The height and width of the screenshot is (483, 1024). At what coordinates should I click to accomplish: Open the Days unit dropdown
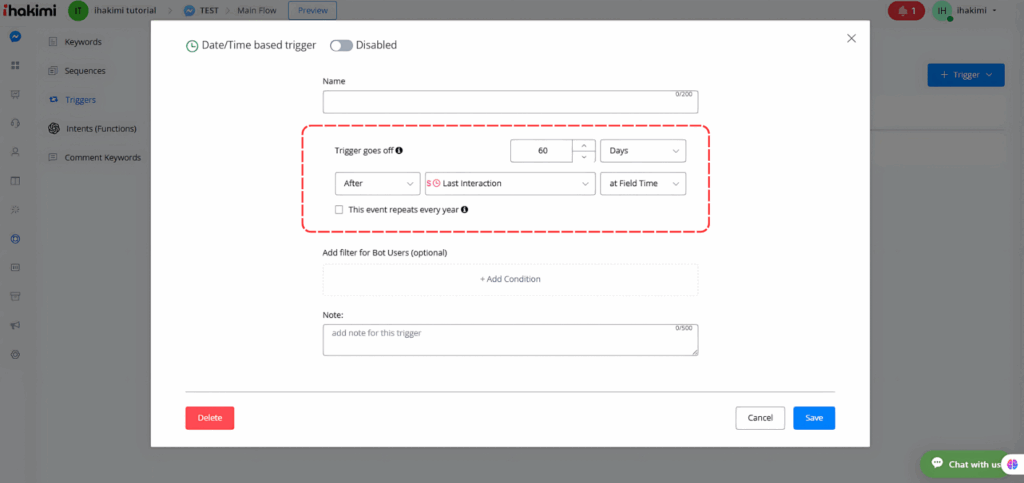tap(643, 151)
